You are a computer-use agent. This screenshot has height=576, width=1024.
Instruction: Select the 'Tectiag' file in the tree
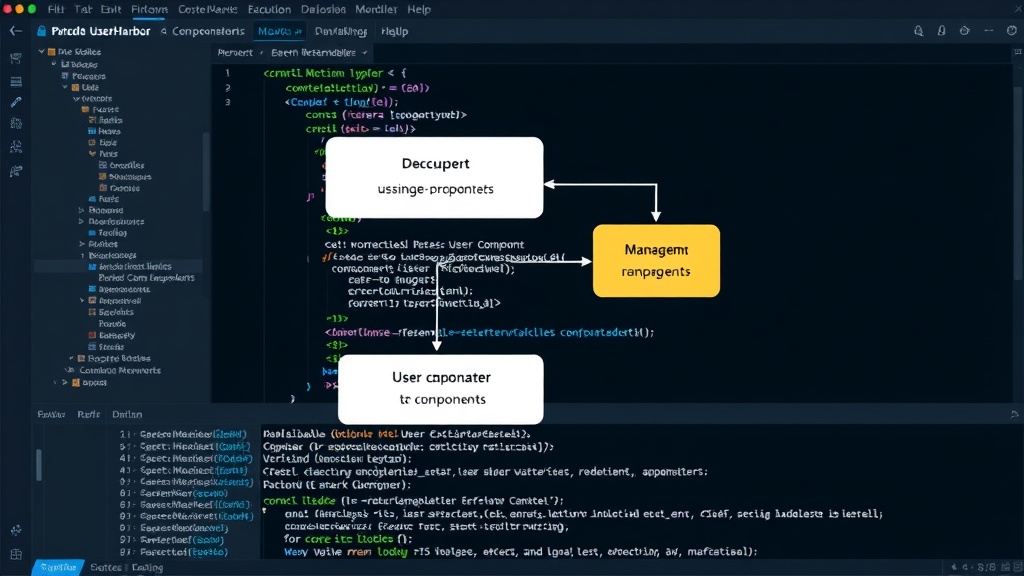(112, 232)
